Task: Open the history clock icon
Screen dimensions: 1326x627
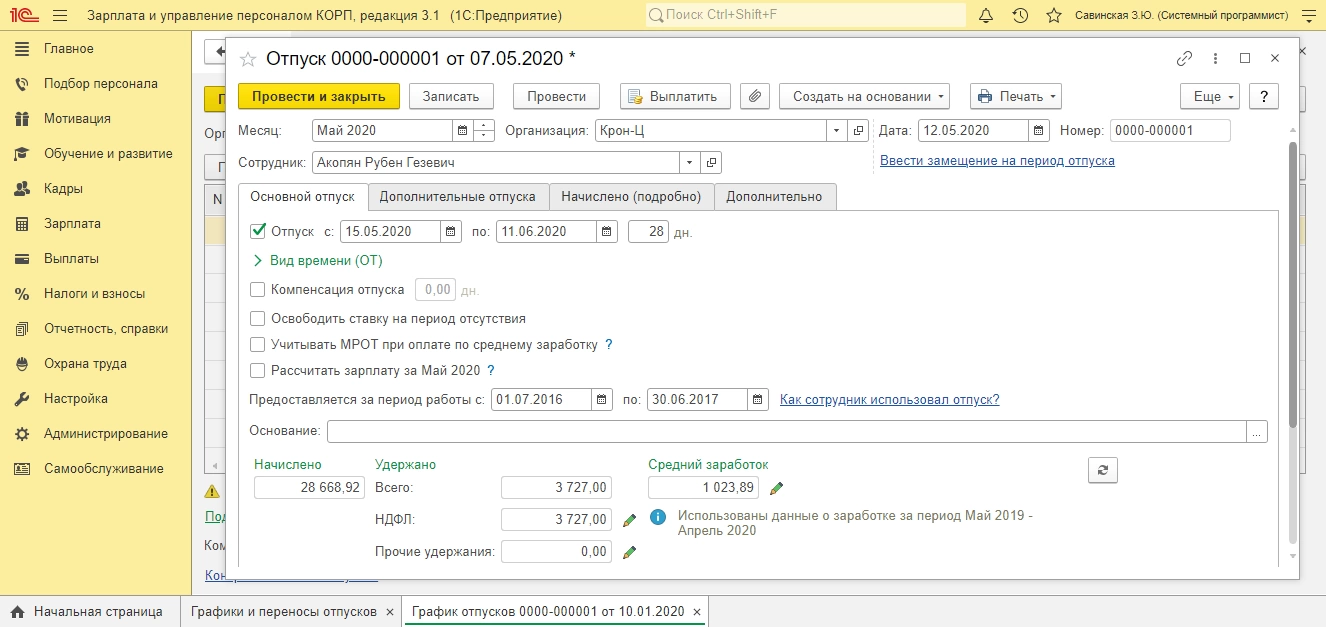Action: (x=1020, y=16)
